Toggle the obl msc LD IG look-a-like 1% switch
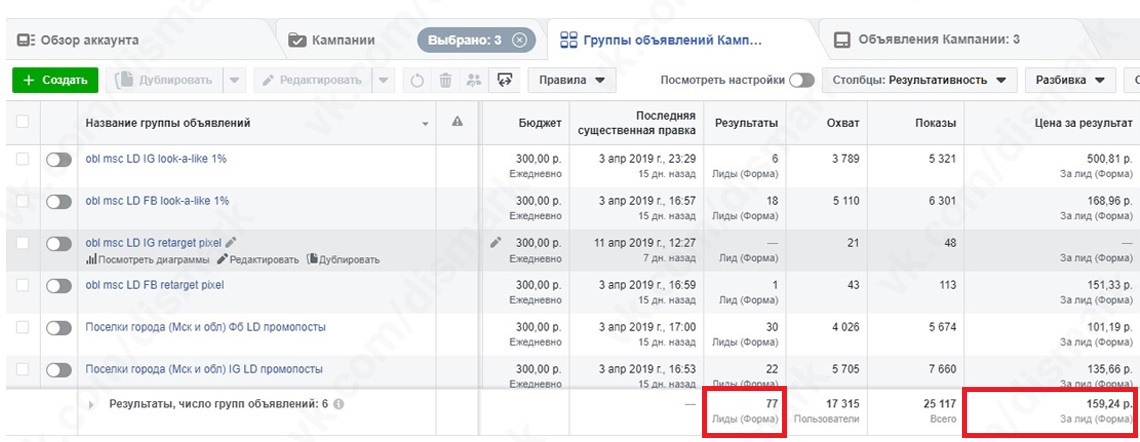1140x442 pixels. point(59,160)
